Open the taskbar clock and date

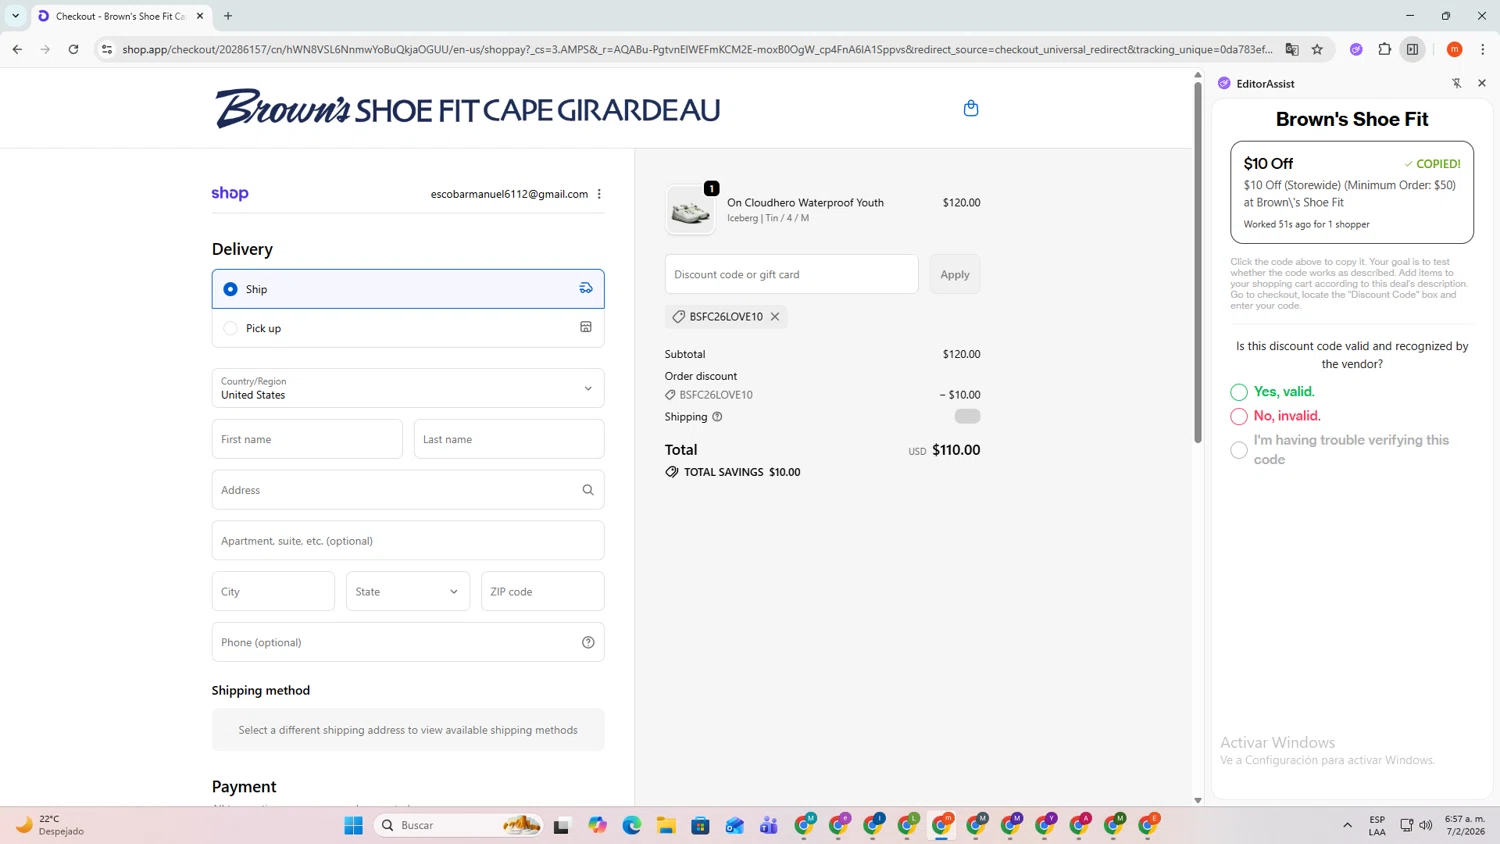1465,825
